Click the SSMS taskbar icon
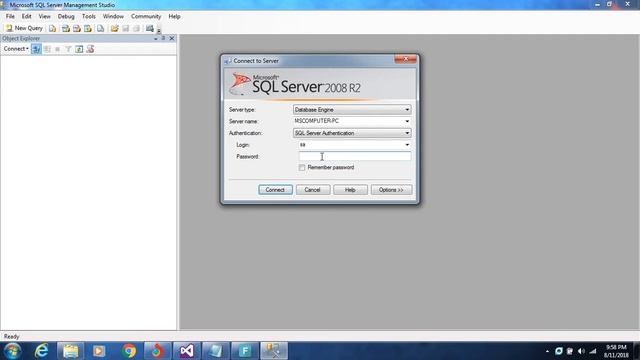Viewport: 640px width, 360px height. 273,351
